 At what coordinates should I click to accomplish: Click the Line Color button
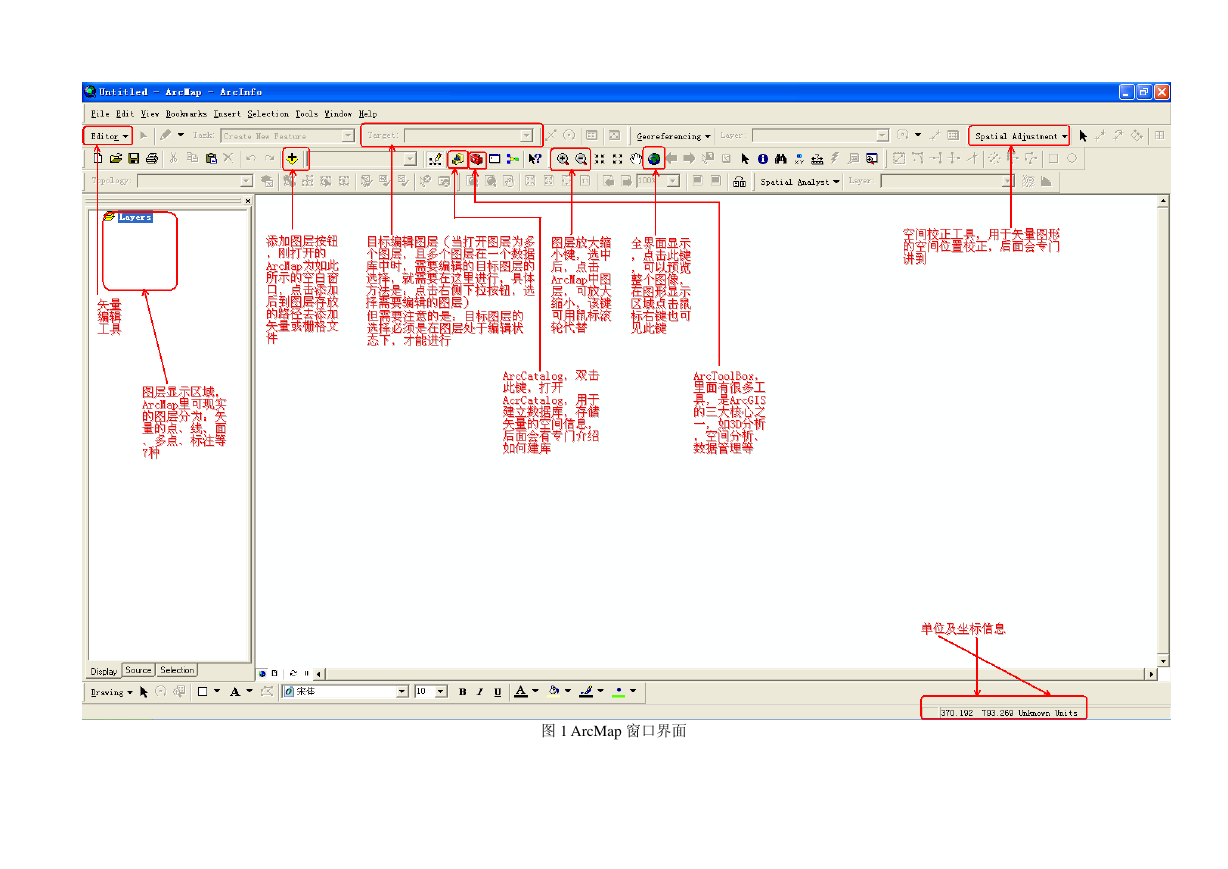[x=587, y=691]
